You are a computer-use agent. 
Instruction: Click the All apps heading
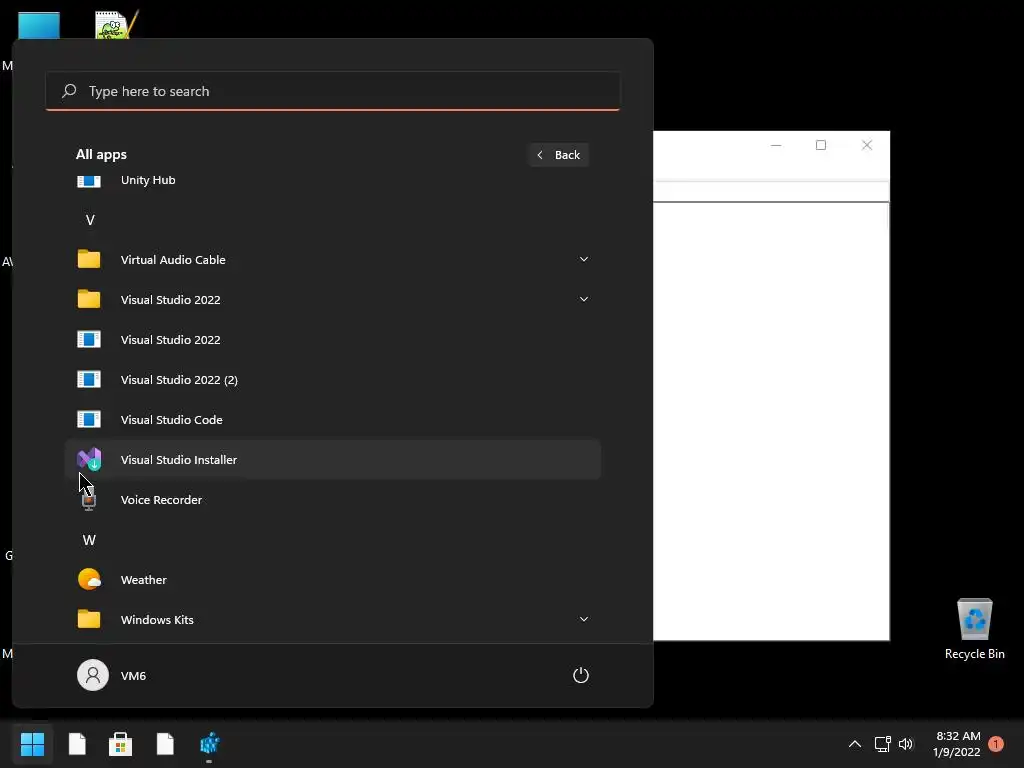tap(101, 155)
